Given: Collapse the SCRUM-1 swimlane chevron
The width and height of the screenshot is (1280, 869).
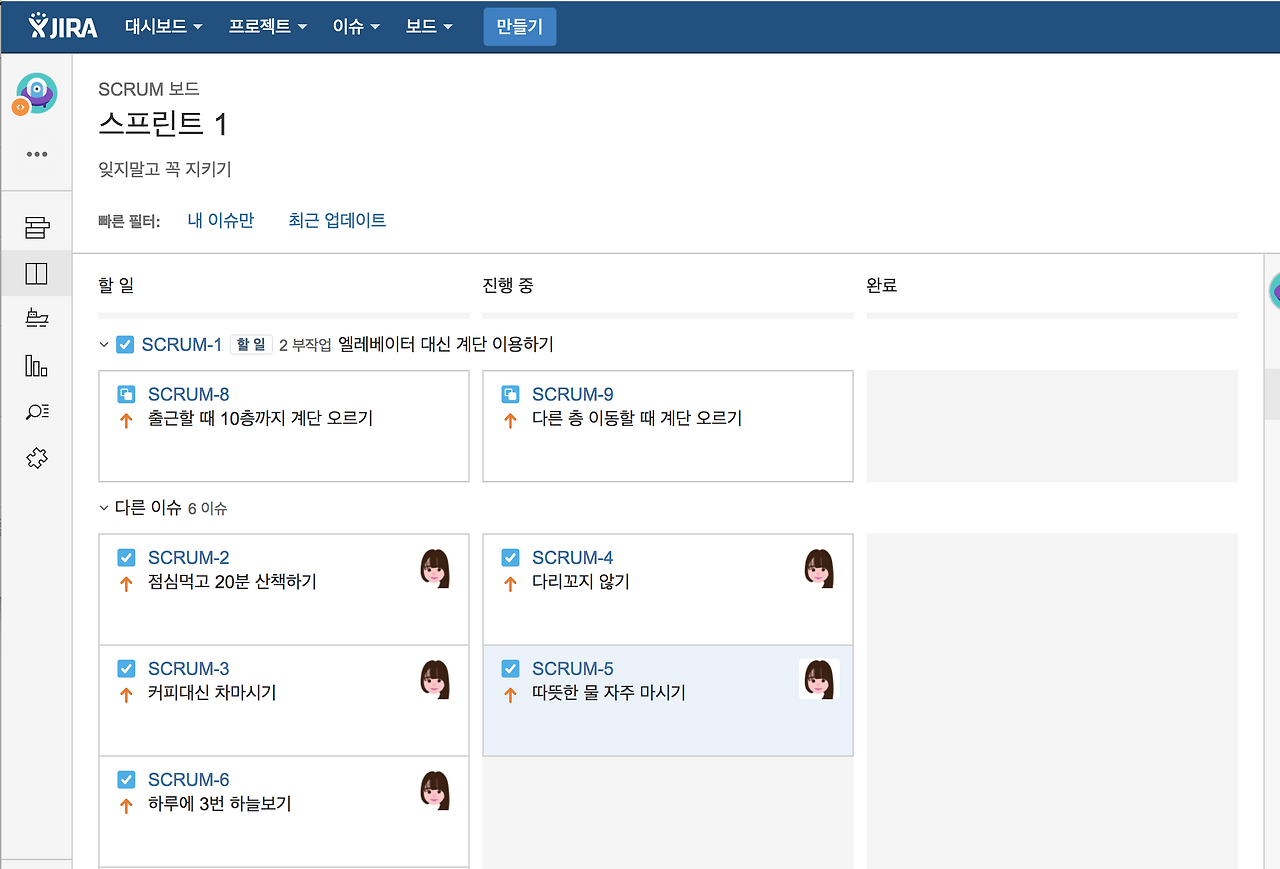Looking at the screenshot, I should point(103,344).
